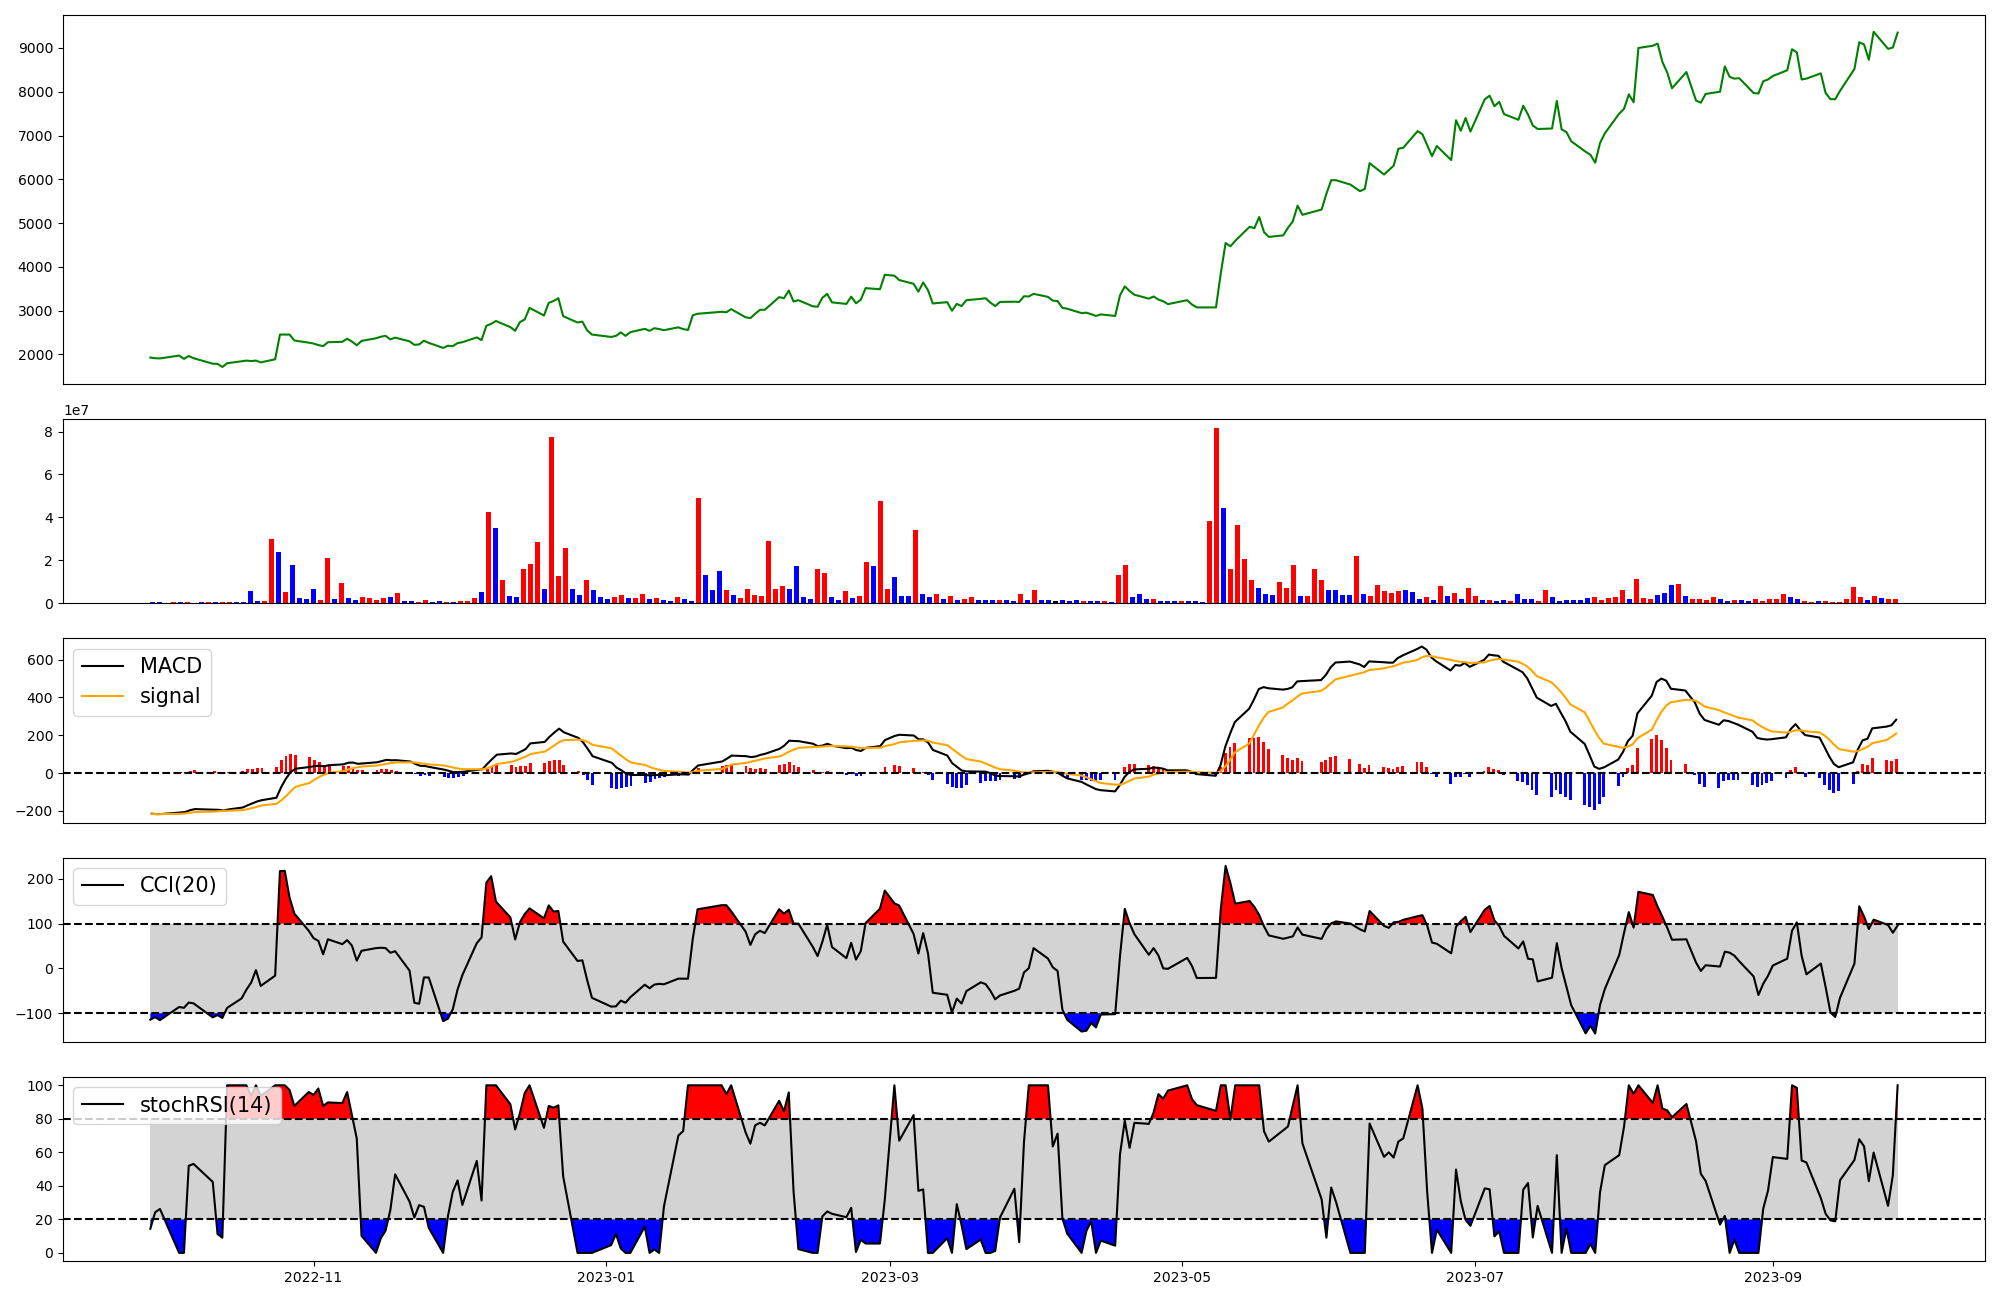Click the tall red volume bar in December 2022
Viewport: 2000px width, 1300px height.
pyautogui.click(x=551, y=520)
